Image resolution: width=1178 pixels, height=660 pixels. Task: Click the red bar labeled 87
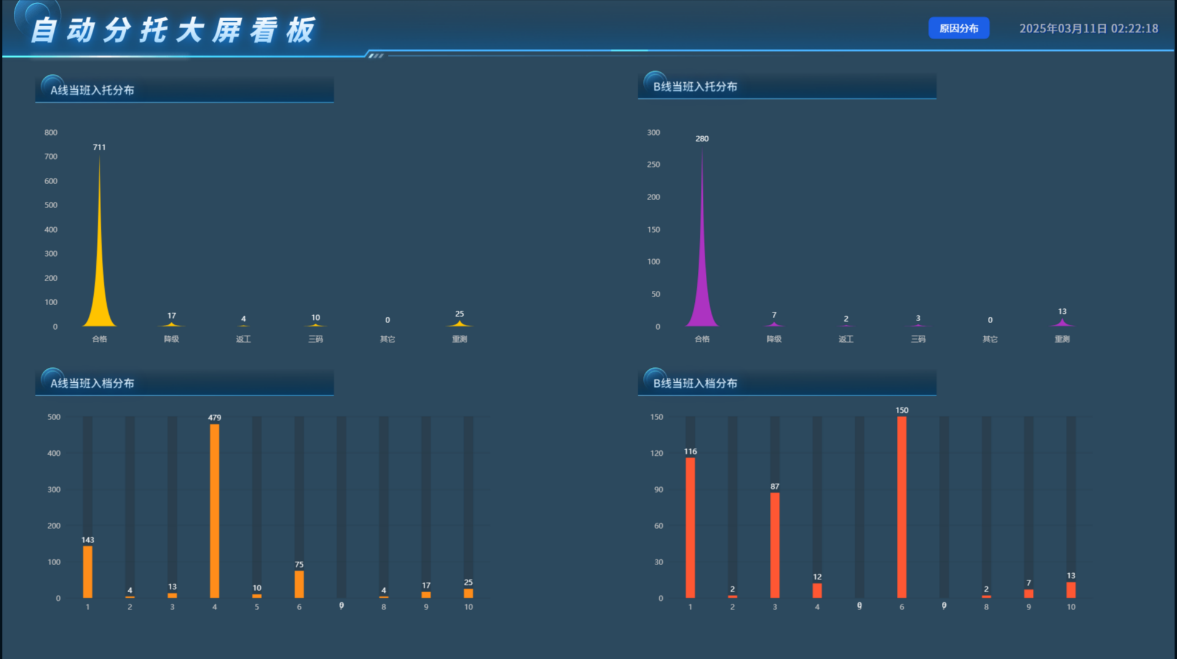[x=775, y=546]
